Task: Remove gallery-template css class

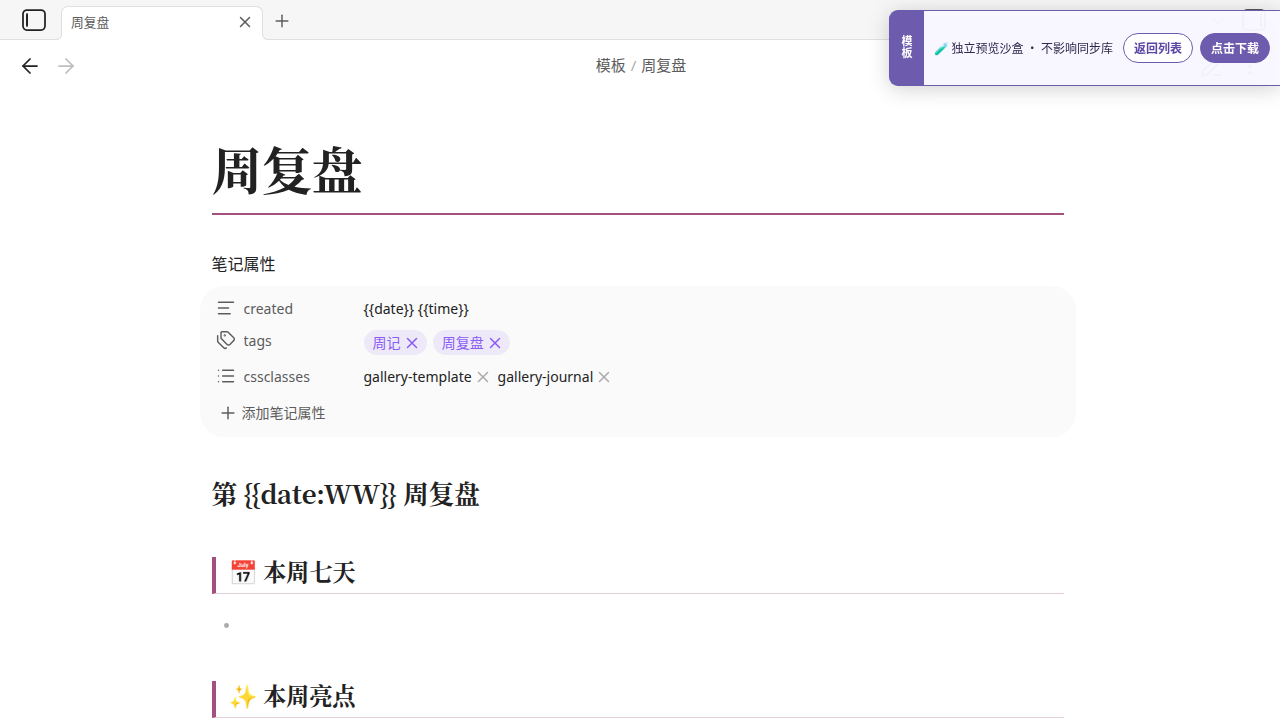Action: click(483, 377)
